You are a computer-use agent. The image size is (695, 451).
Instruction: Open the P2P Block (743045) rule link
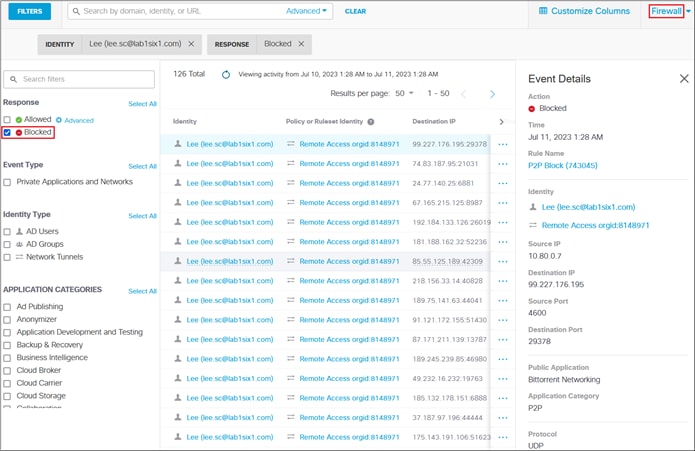click(x=562, y=165)
